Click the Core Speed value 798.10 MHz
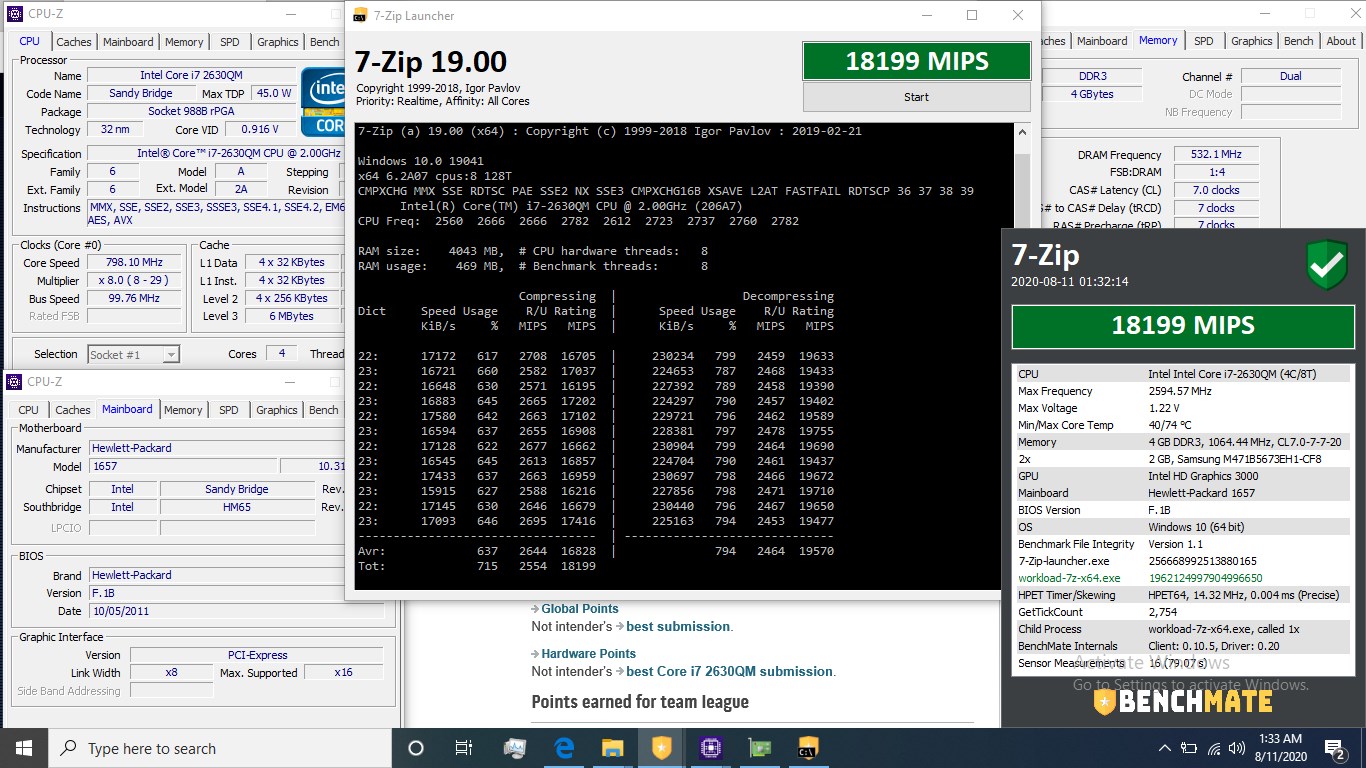This screenshot has width=1366, height=768. click(x=133, y=262)
